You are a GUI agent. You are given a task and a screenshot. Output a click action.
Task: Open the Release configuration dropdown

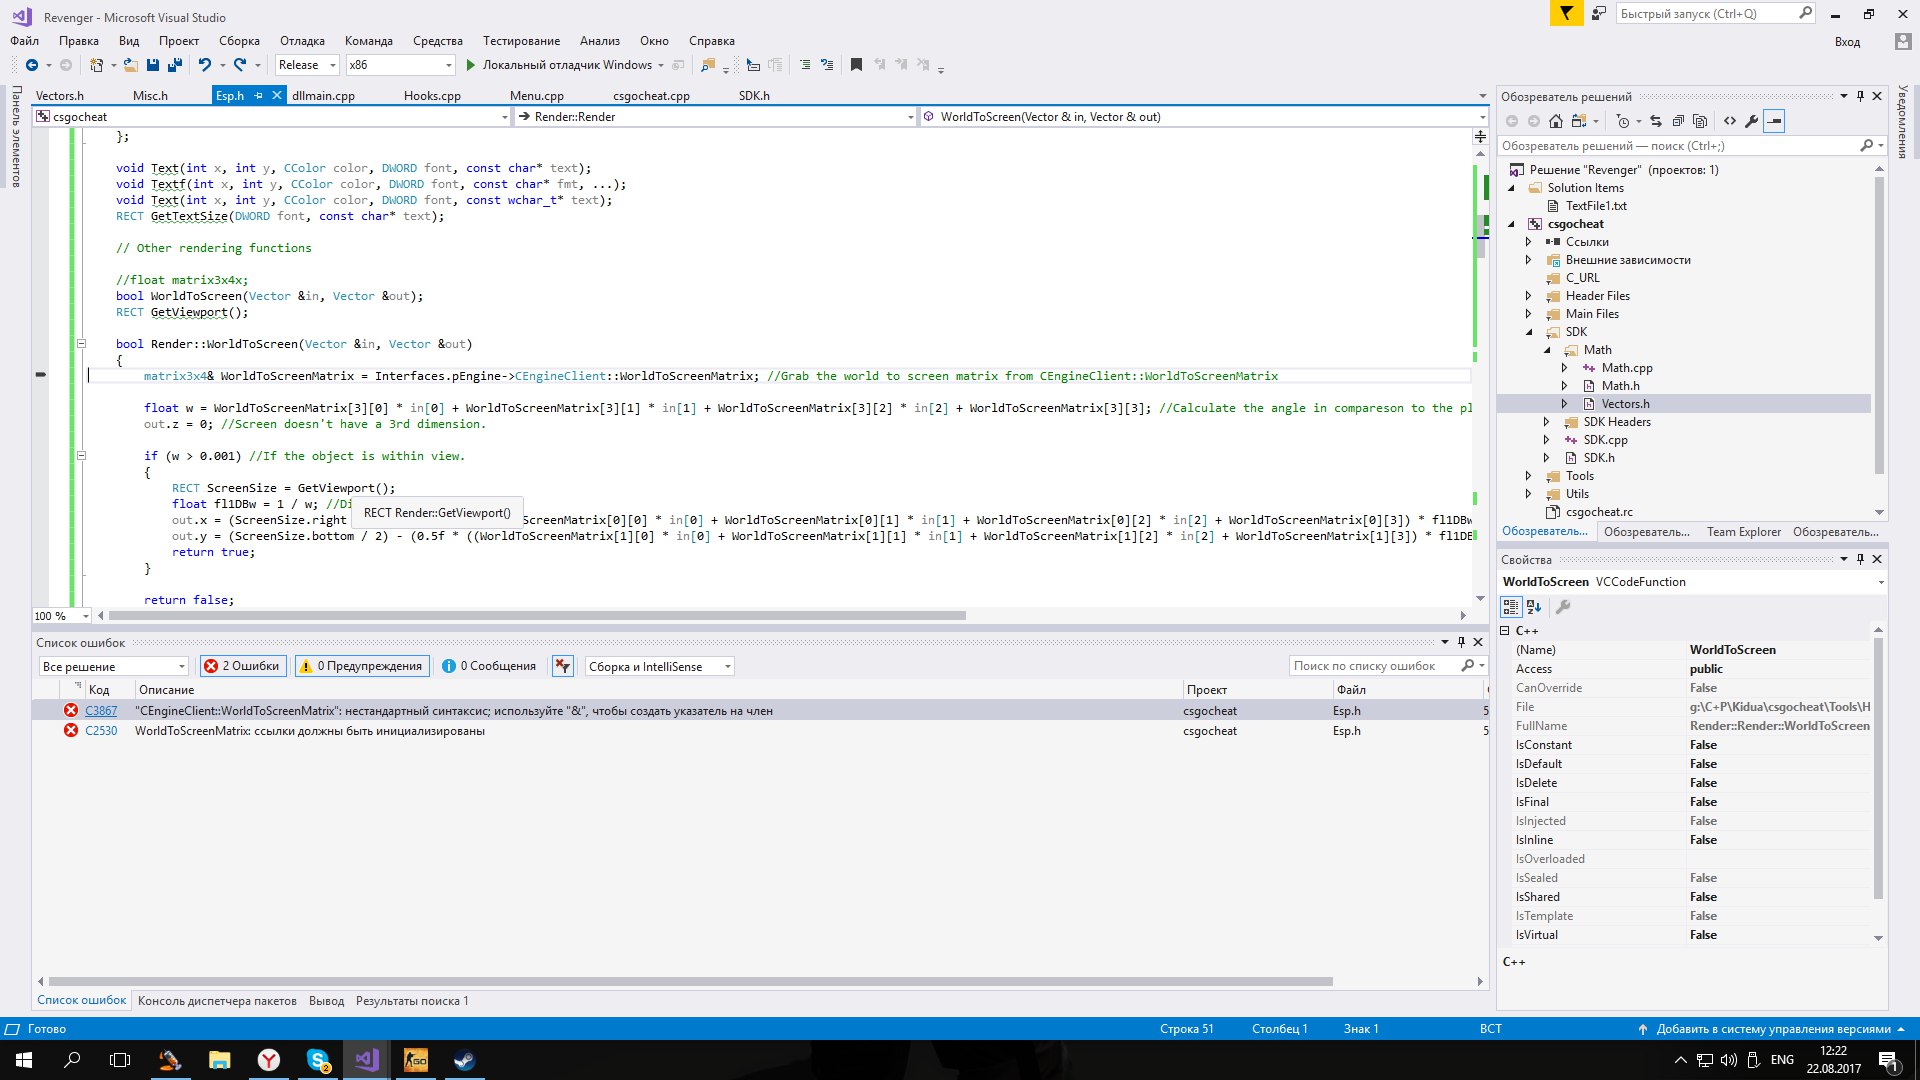click(x=307, y=65)
